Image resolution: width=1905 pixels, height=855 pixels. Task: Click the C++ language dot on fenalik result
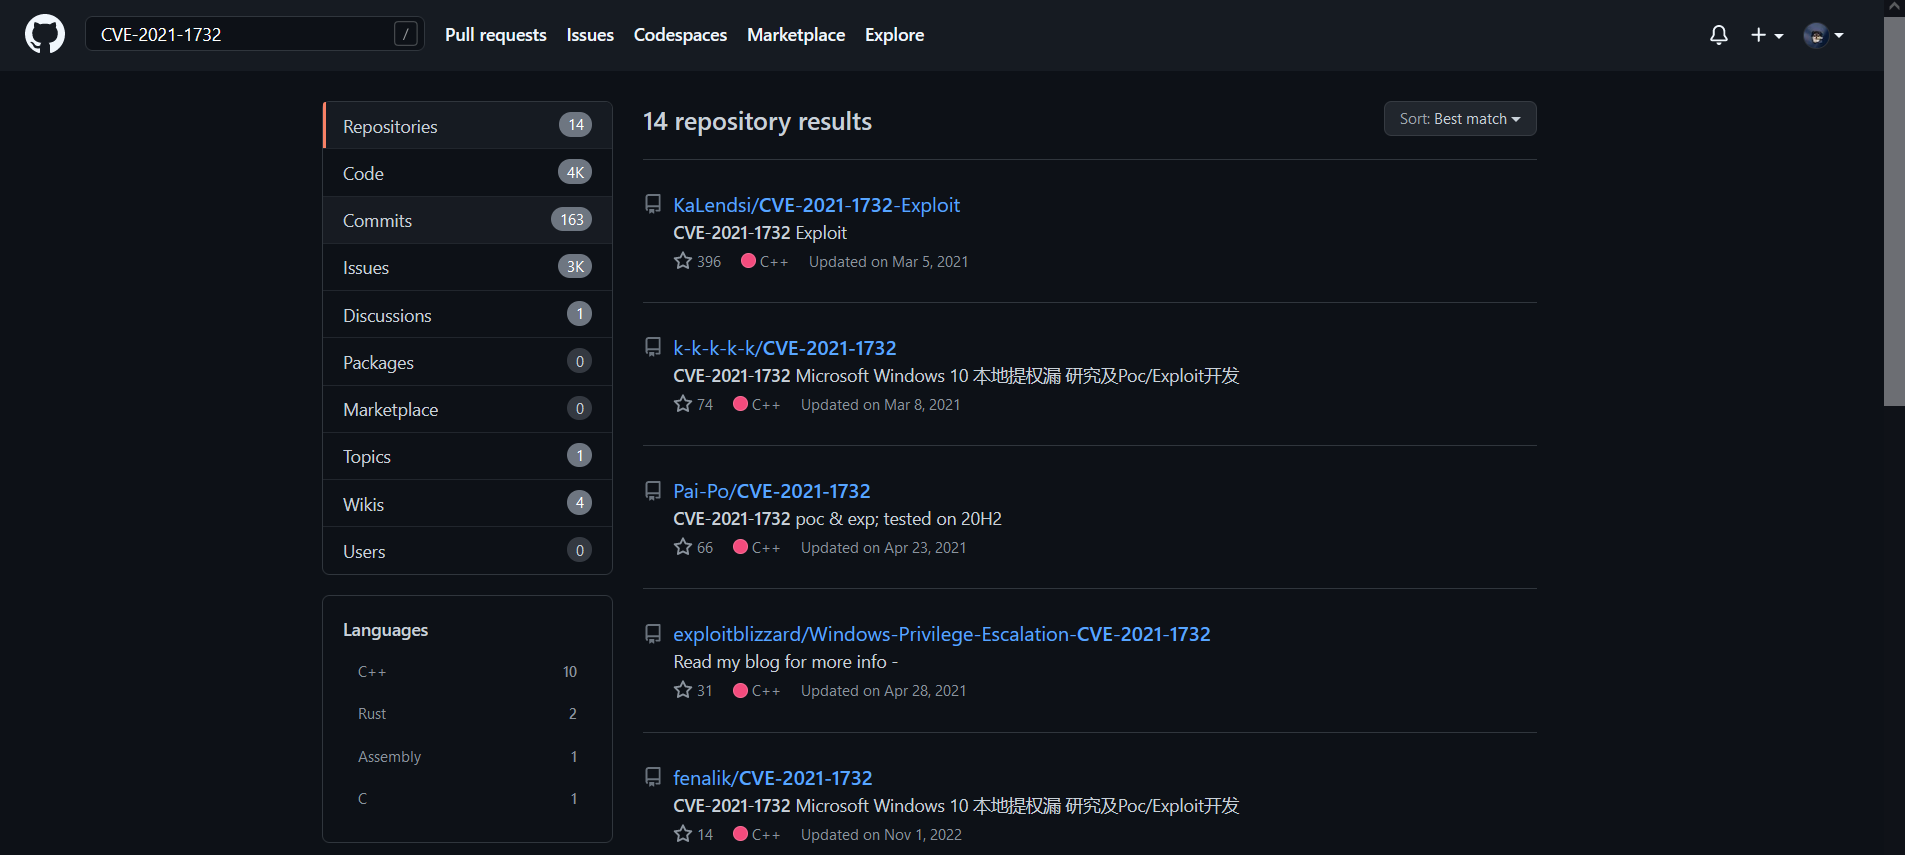740,834
